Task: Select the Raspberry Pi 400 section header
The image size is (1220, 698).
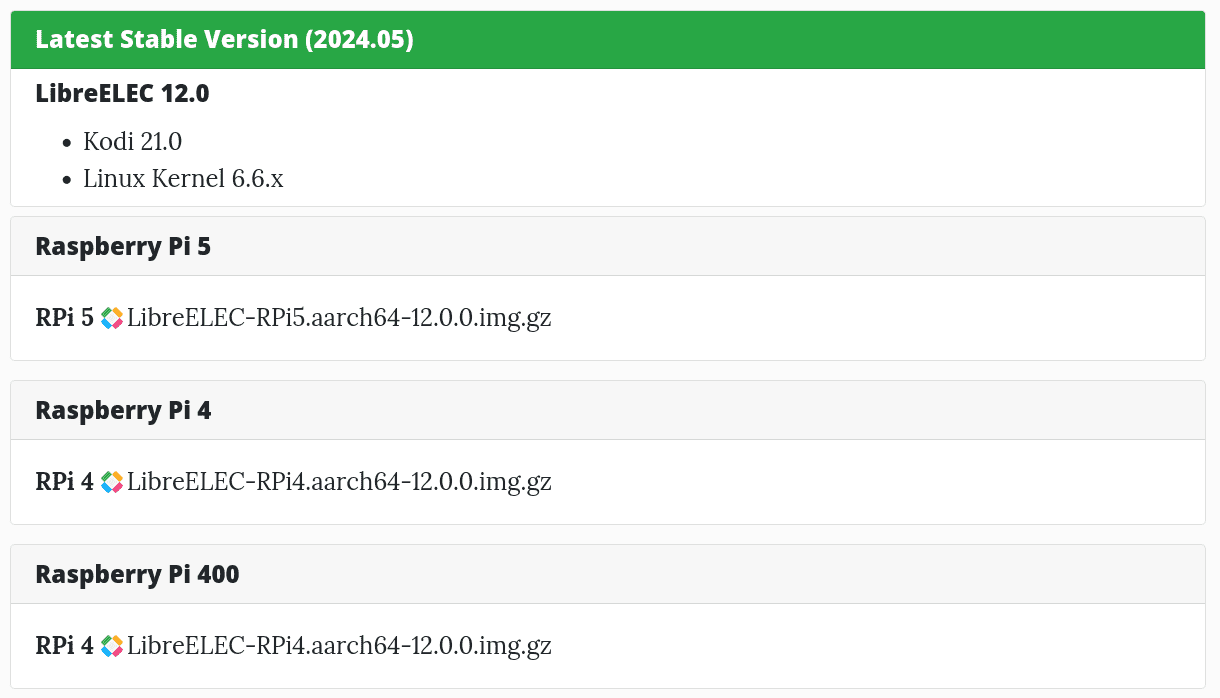Action: pos(137,574)
